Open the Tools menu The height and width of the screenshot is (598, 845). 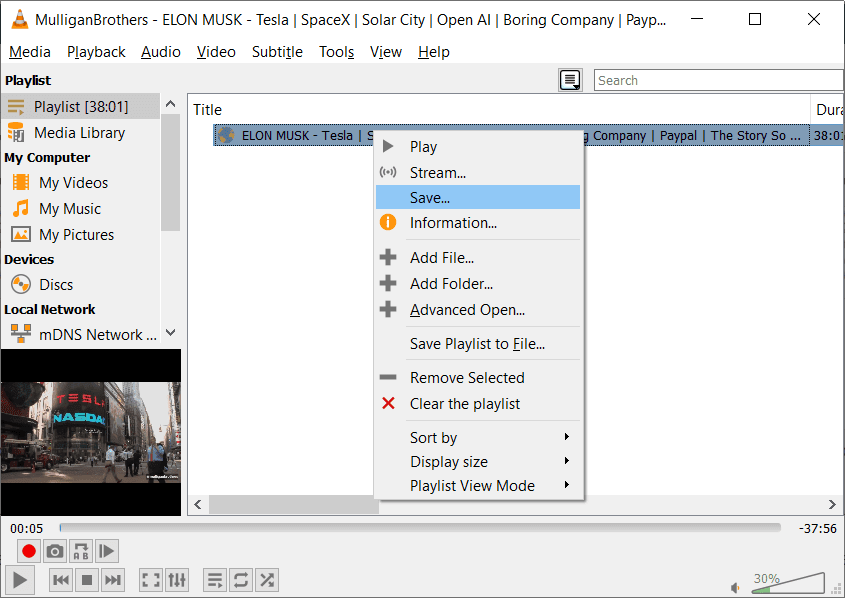pyautogui.click(x=336, y=52)
